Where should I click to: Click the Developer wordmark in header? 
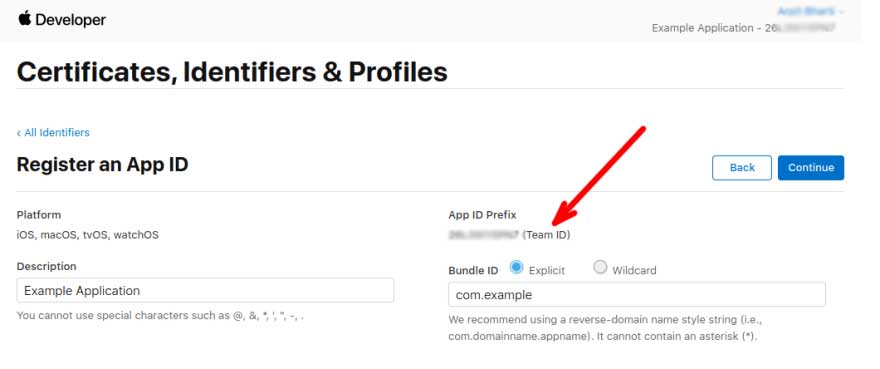pyautogui.click(x=71, y=20)
